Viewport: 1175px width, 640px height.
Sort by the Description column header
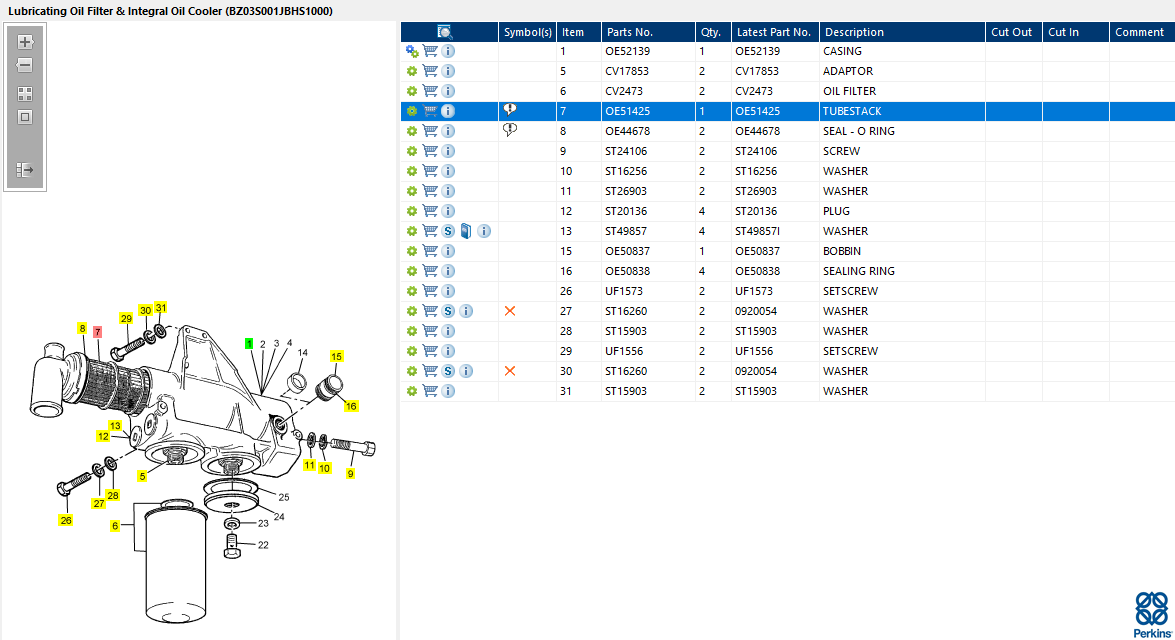(902, 31)
